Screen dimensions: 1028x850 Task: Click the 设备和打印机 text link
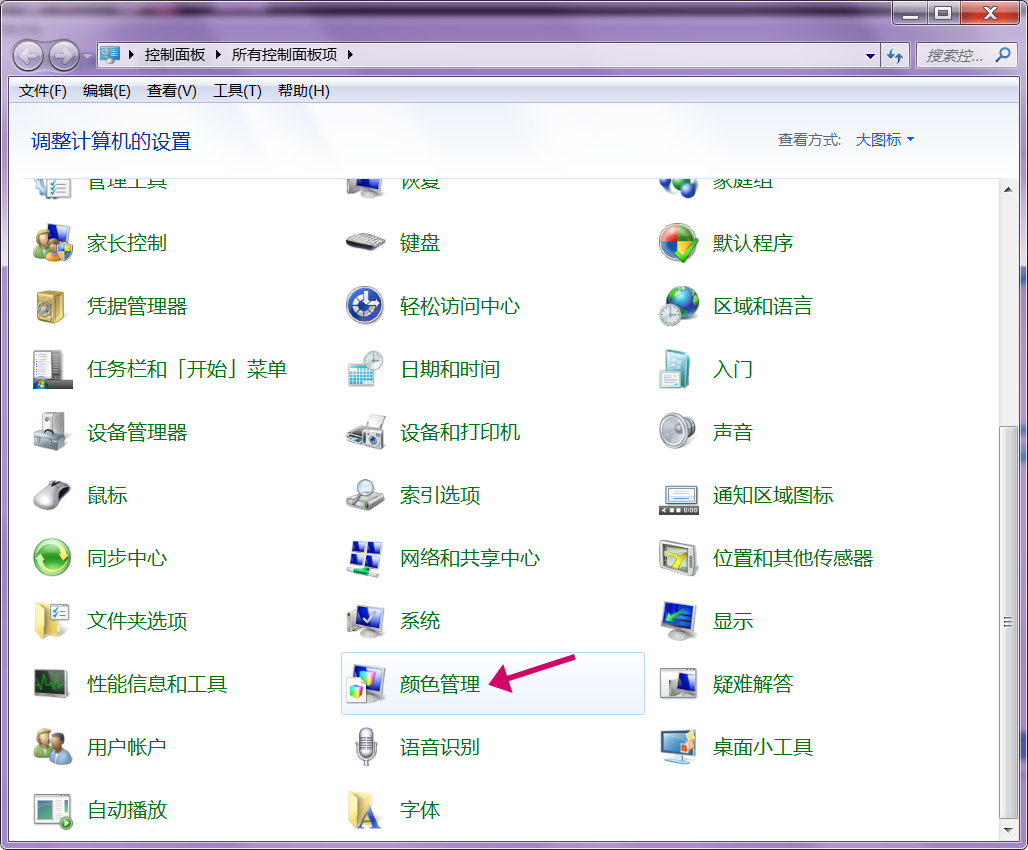[460, 432]
